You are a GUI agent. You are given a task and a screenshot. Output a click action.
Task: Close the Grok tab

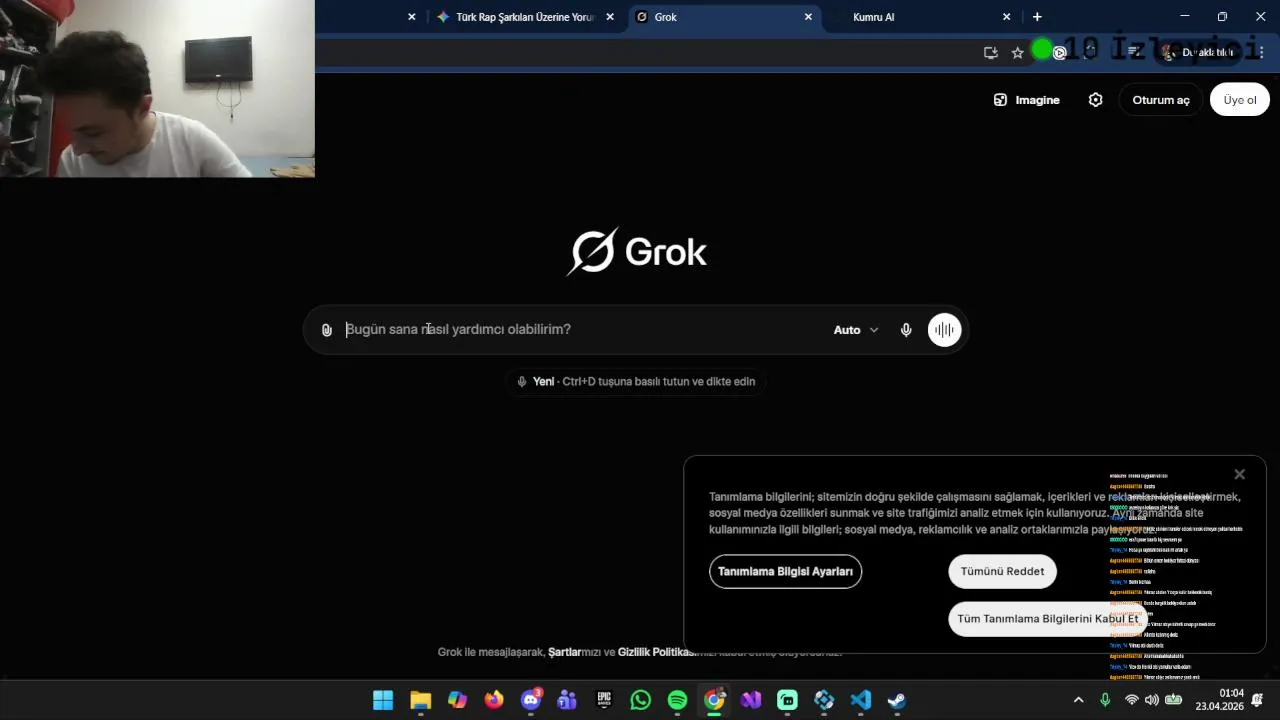point(809,17)
